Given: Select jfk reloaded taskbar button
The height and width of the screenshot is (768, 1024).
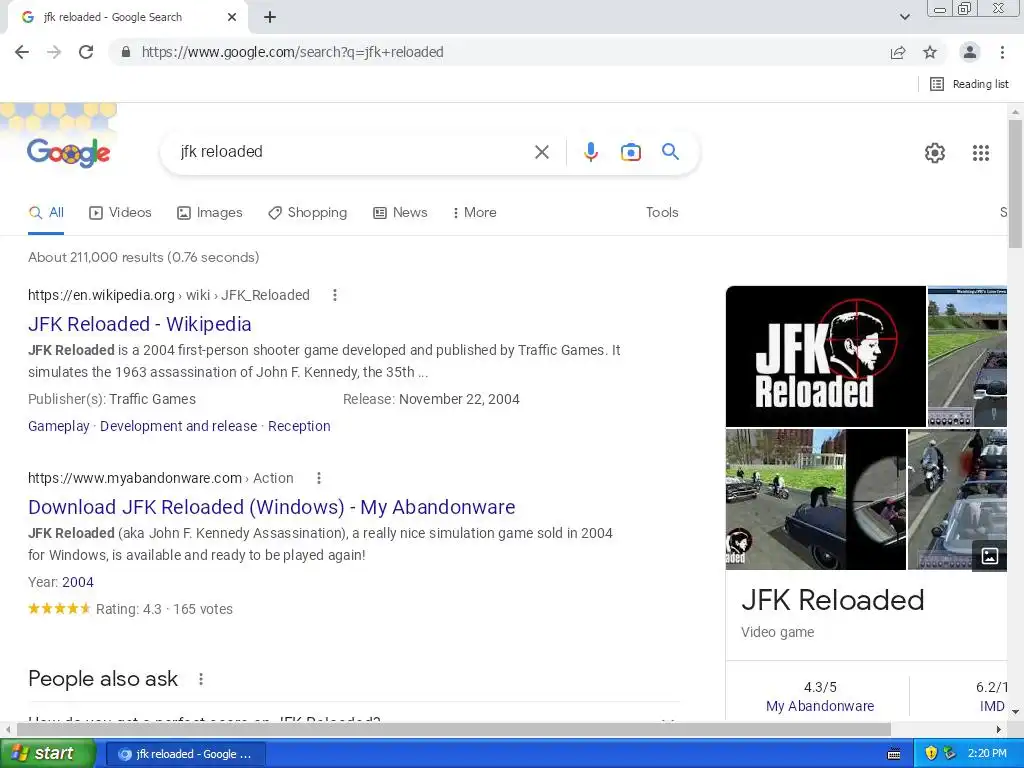Looking at the screenshot, I should point(185,754).
